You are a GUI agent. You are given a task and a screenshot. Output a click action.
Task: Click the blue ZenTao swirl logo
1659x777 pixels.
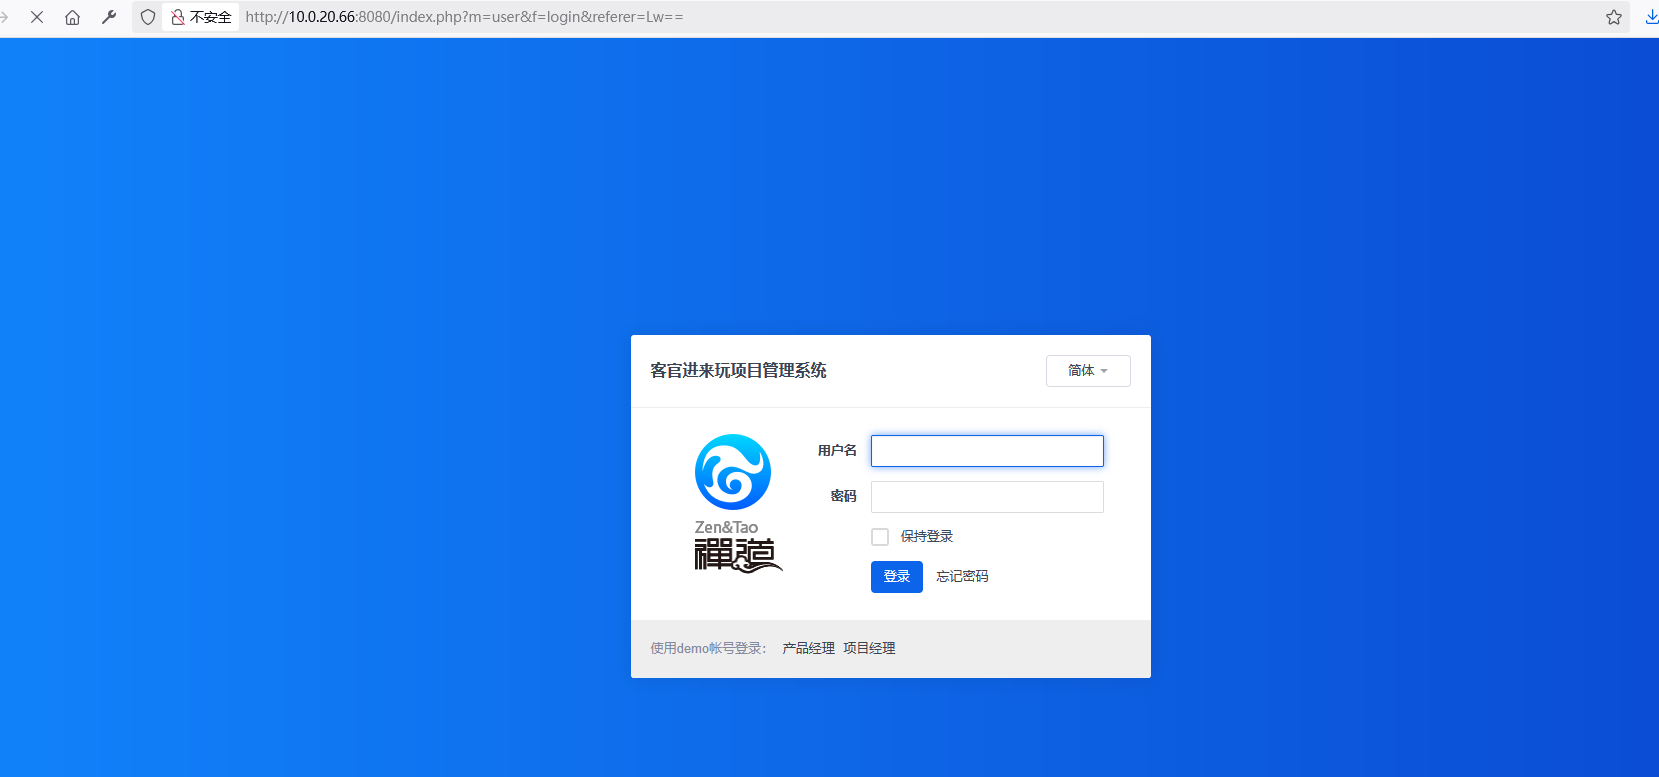pyautogui.click(x=733, y=472)
